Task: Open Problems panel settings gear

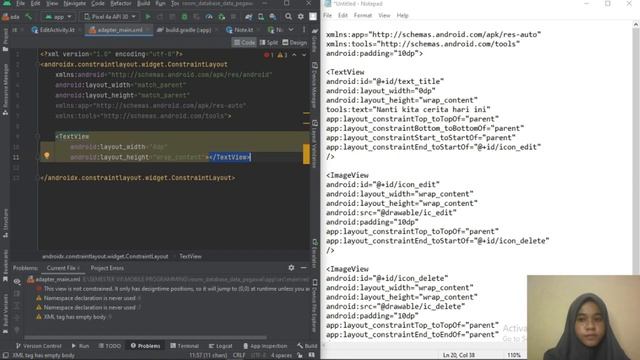Action: click(291, 268)
